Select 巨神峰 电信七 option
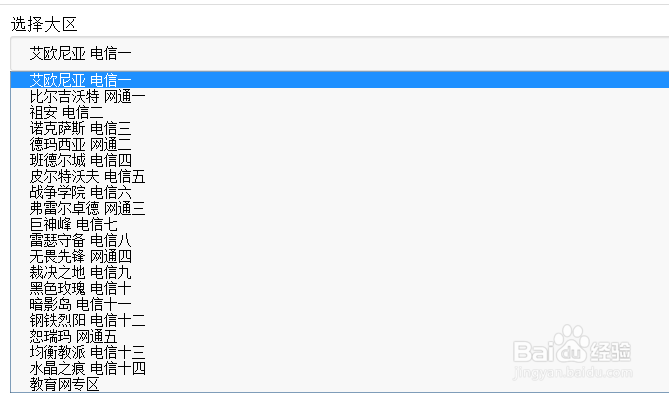The width and height of the screenshot is (669, 396). click(340, 224)
